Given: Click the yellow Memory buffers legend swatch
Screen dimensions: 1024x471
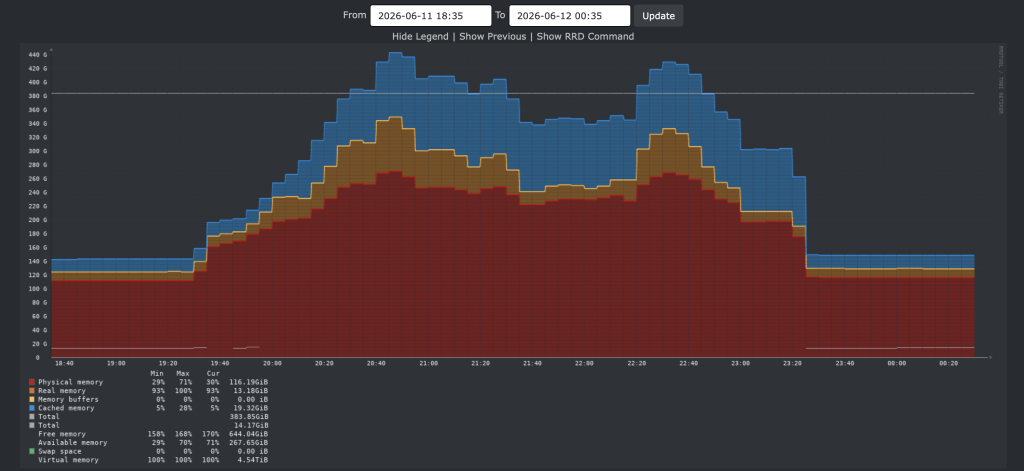Looking at the screenshot, I should pos(31,399).
